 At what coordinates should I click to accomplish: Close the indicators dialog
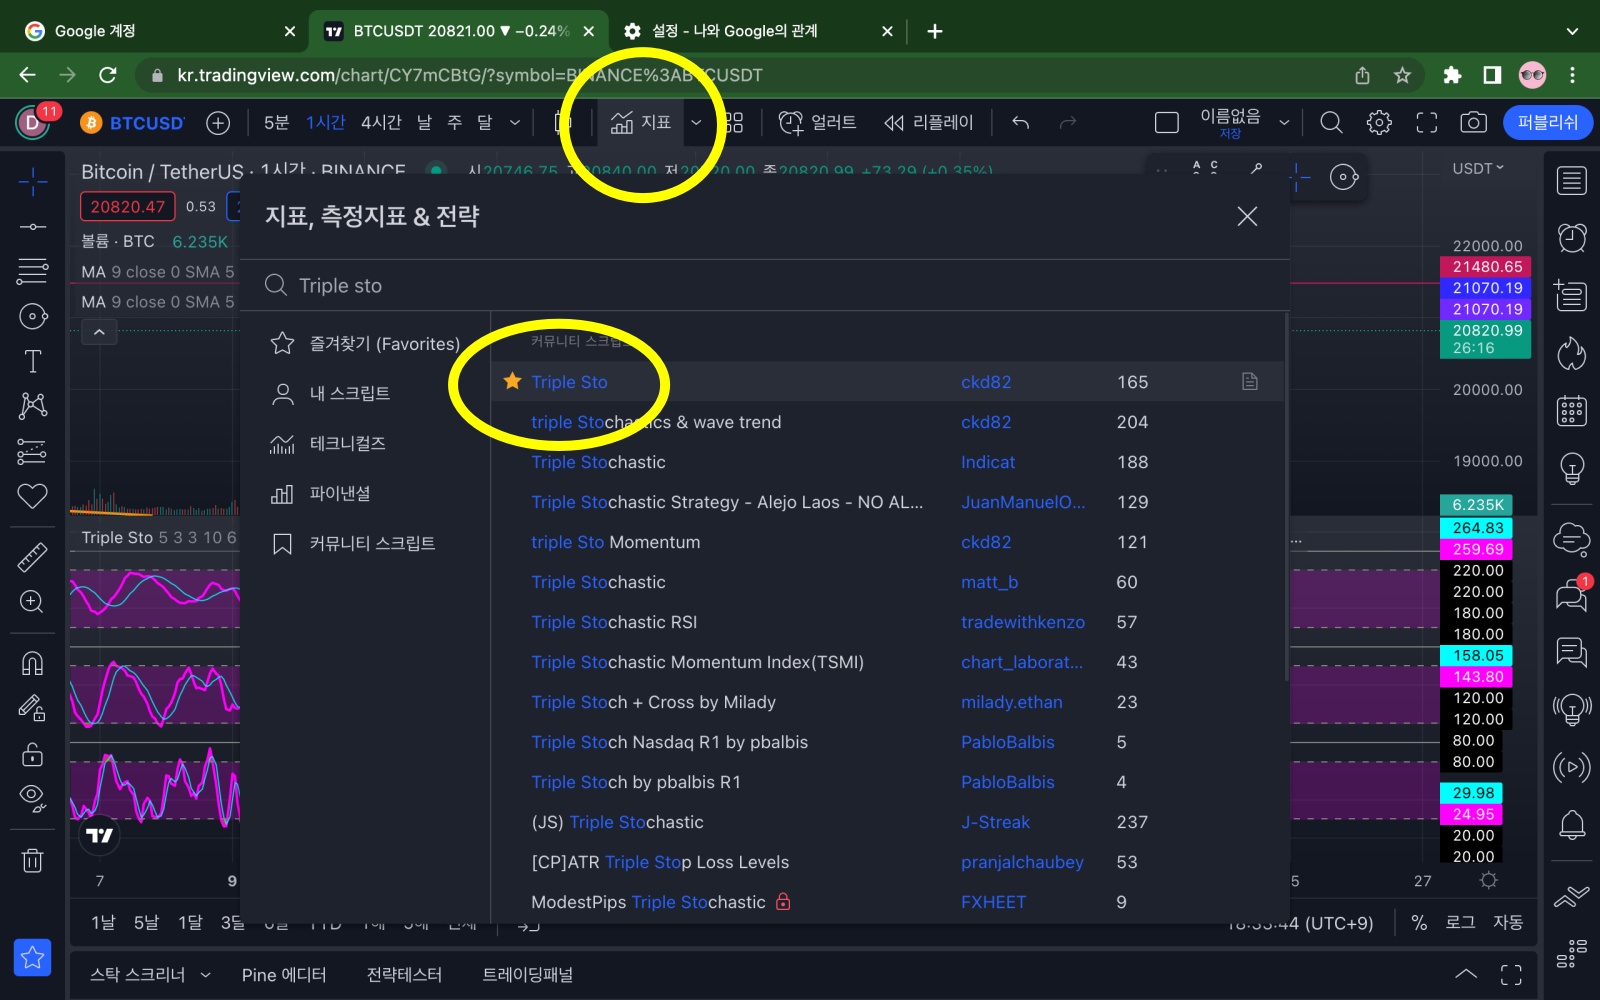1247,216
